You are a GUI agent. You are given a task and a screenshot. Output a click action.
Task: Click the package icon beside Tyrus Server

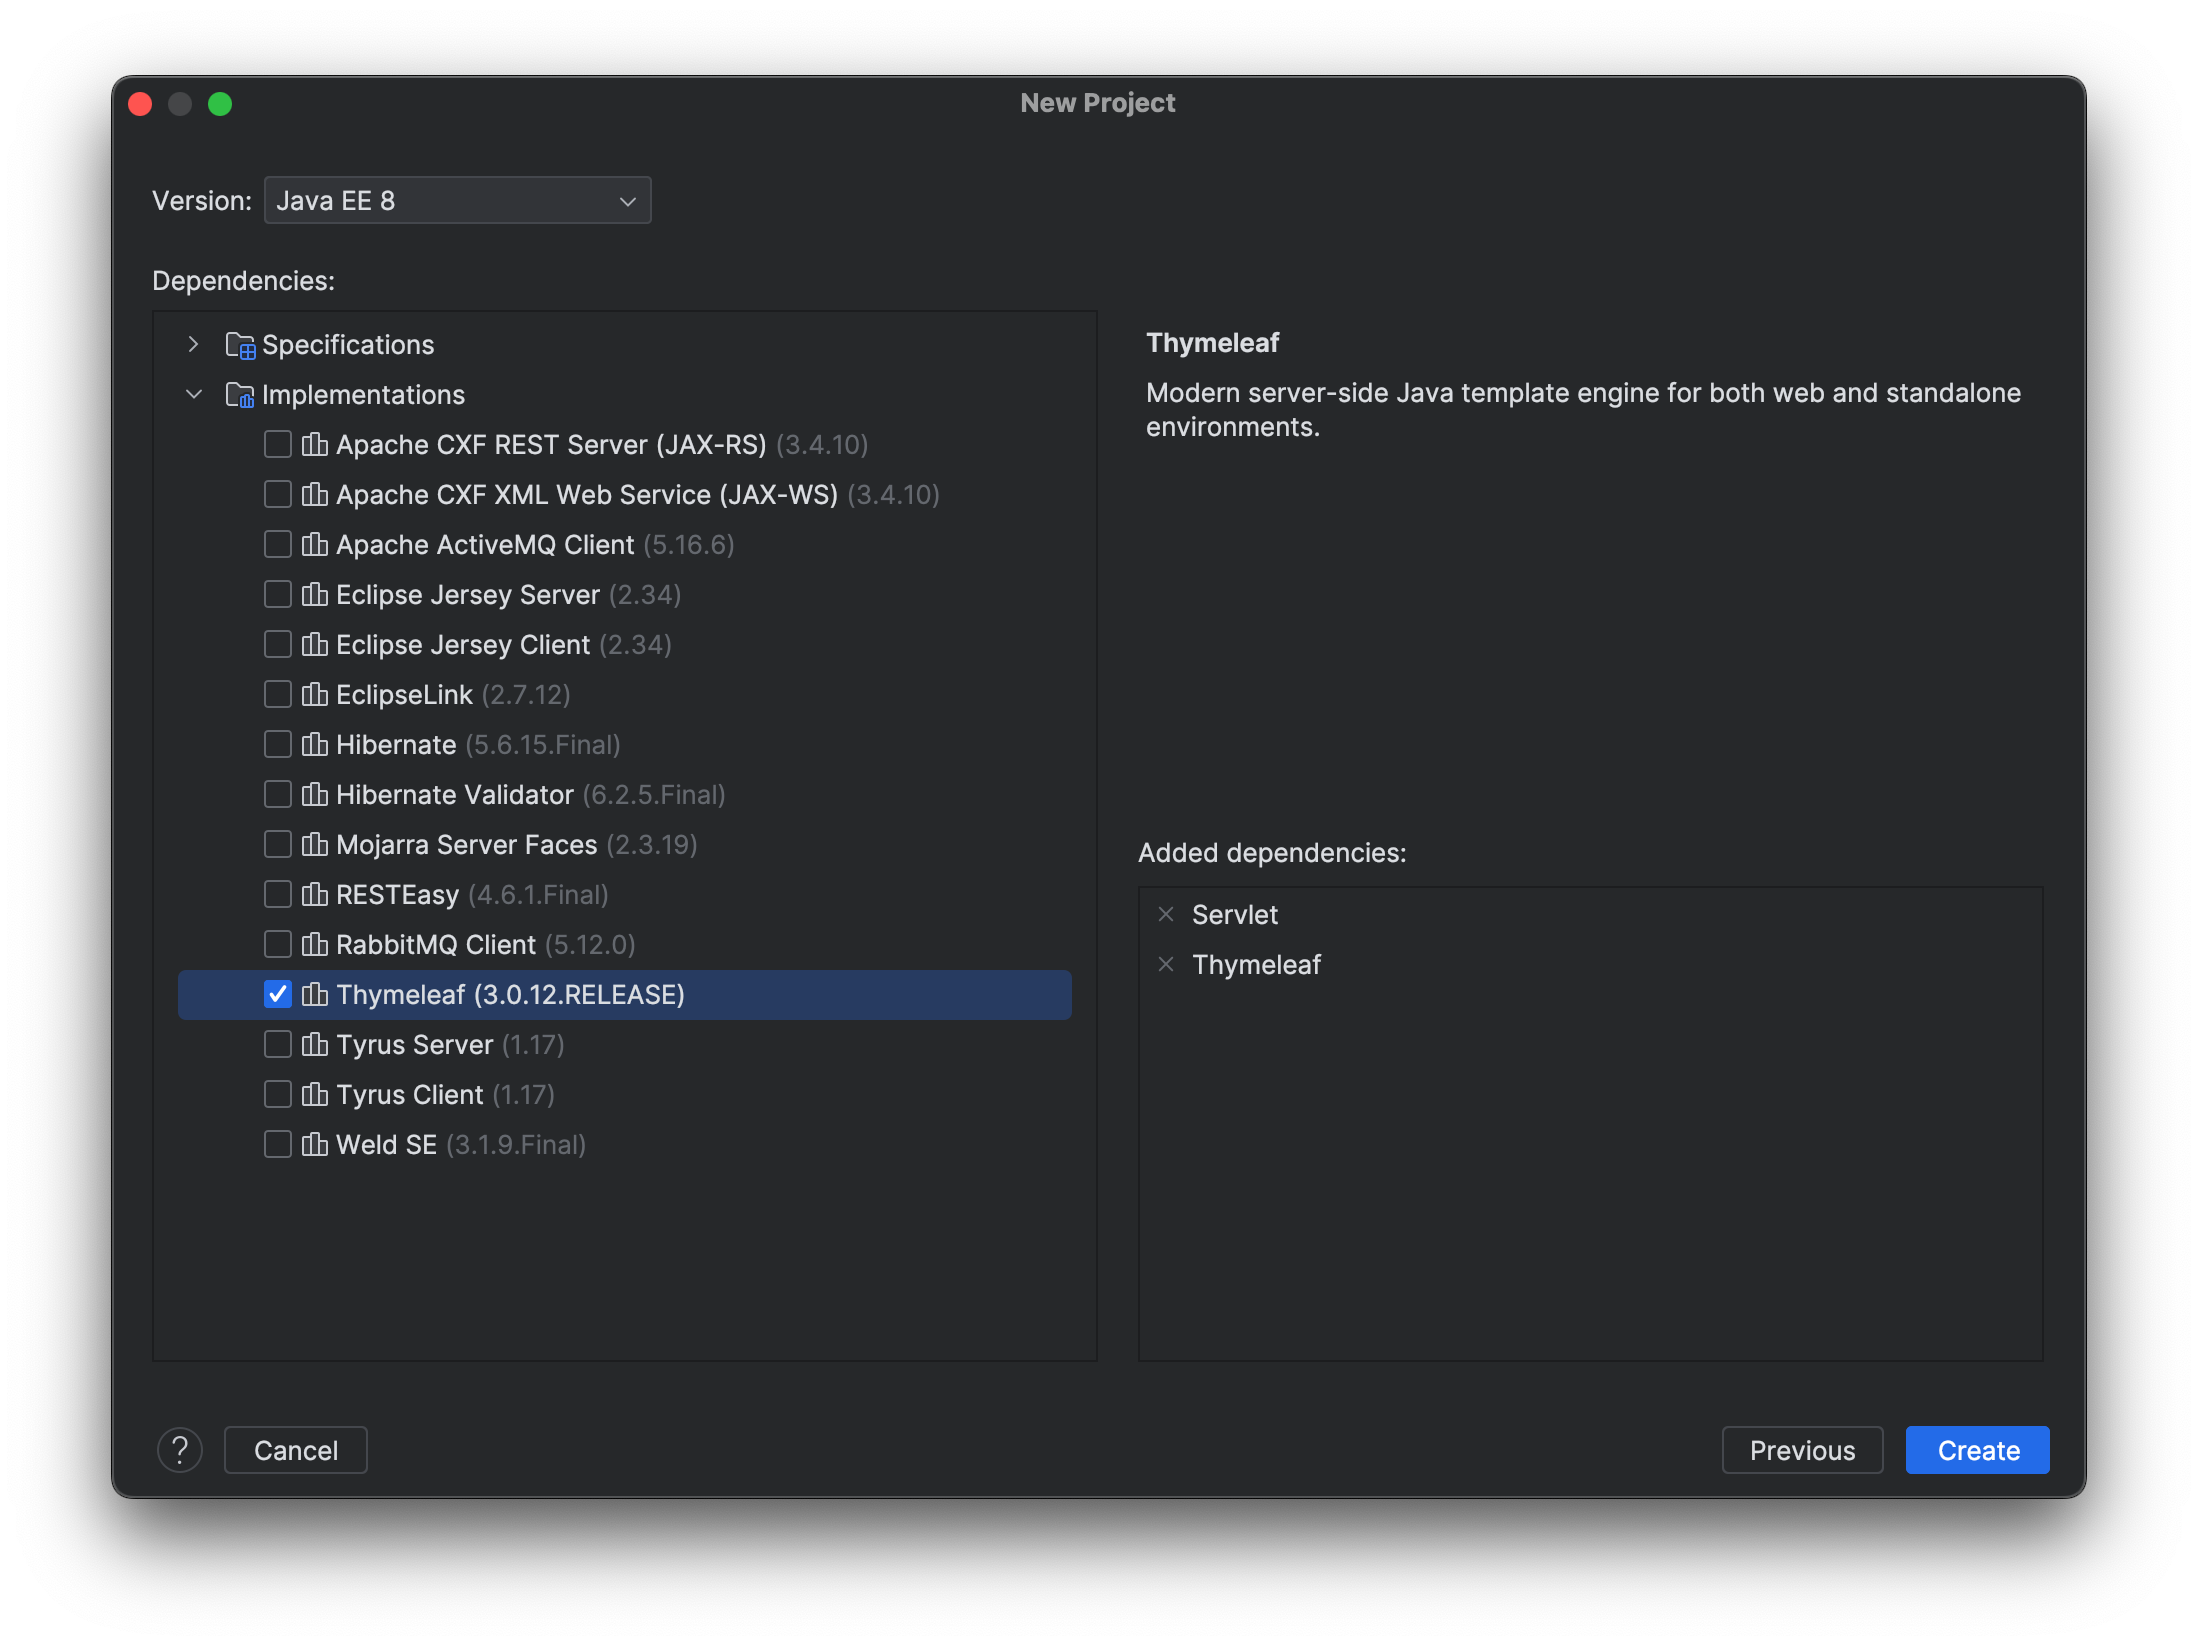pos(314,1044)
